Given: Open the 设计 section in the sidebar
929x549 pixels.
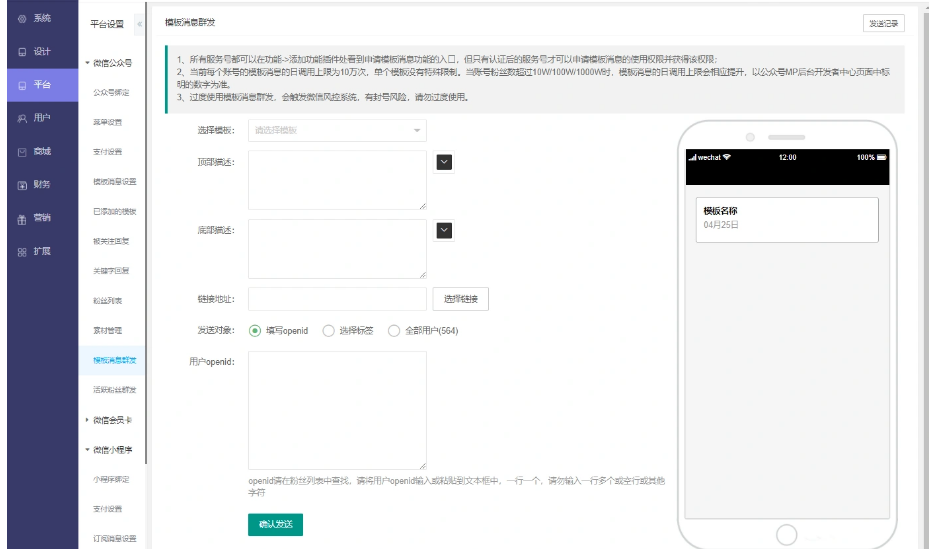Looking at the screenshot, I should click(x=35, y=51).
